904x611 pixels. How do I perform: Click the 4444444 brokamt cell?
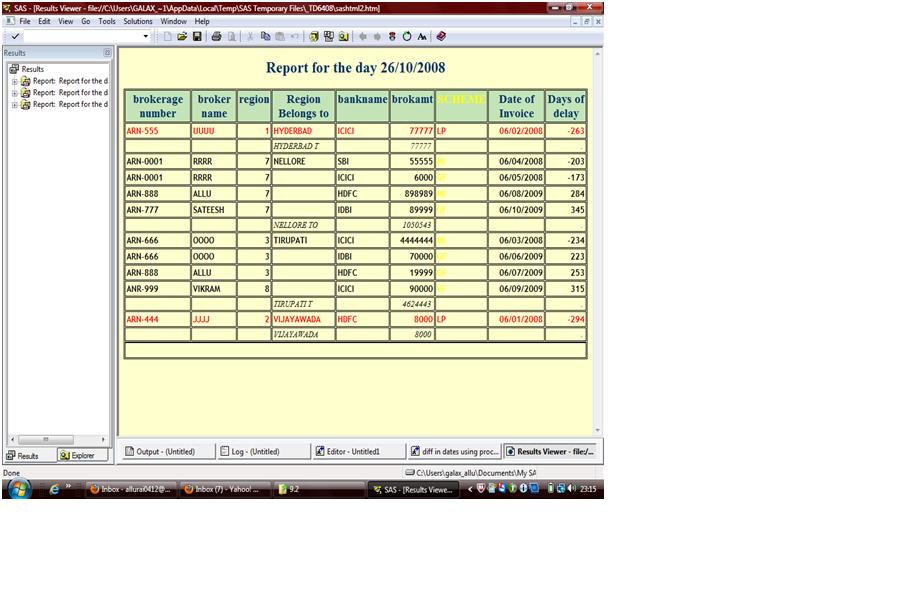[x=412, y=240]
